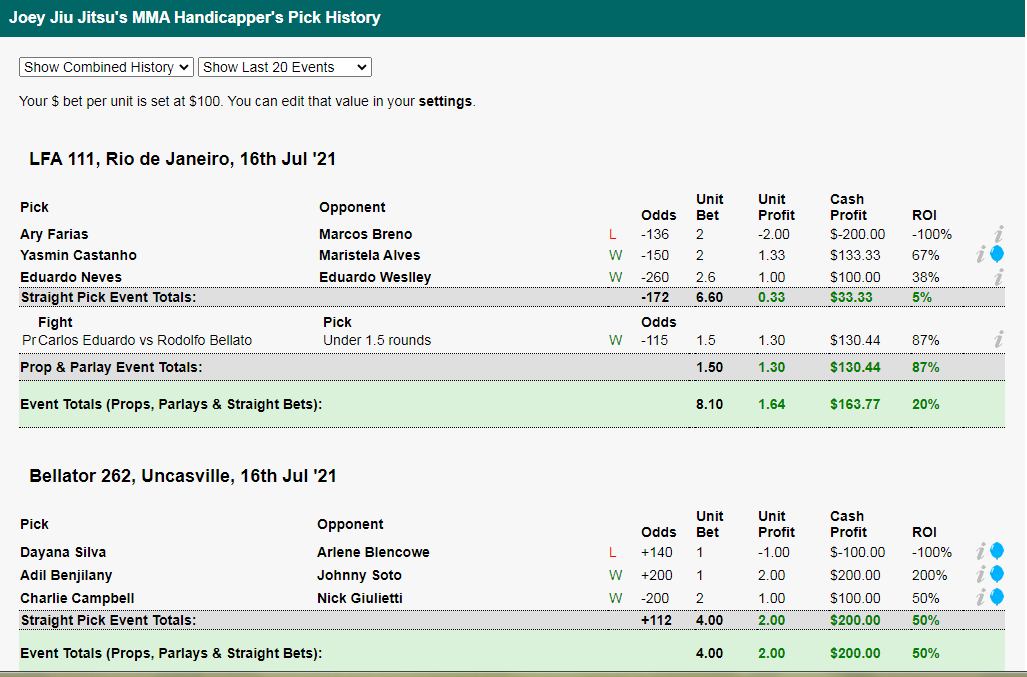Click the Arlene Blencowe opponent name
The width and height of the screenshot is (1027, 677).
pyautogui.click(x=373, y=552)
